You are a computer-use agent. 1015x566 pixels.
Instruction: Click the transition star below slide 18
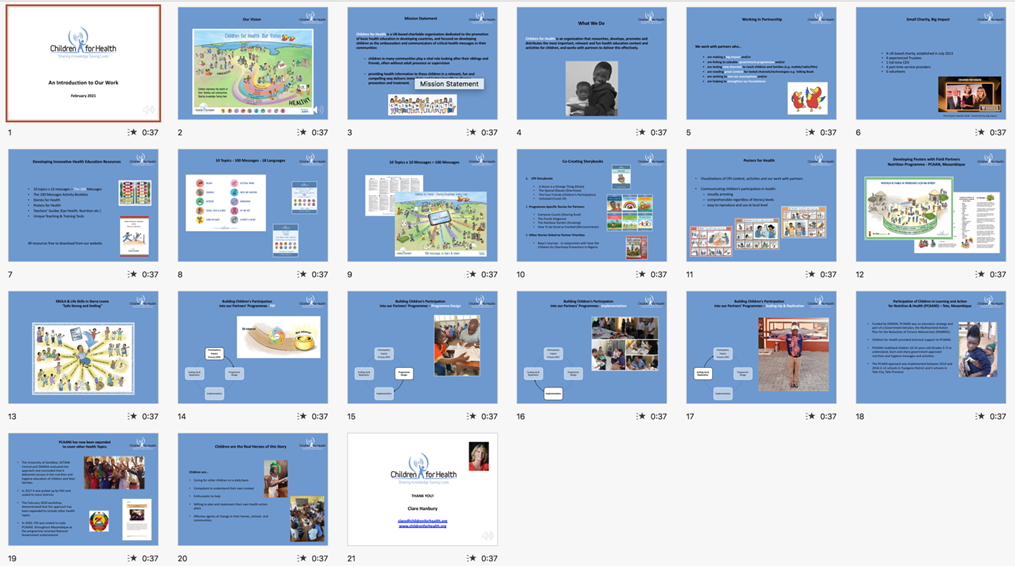[981, 416]
